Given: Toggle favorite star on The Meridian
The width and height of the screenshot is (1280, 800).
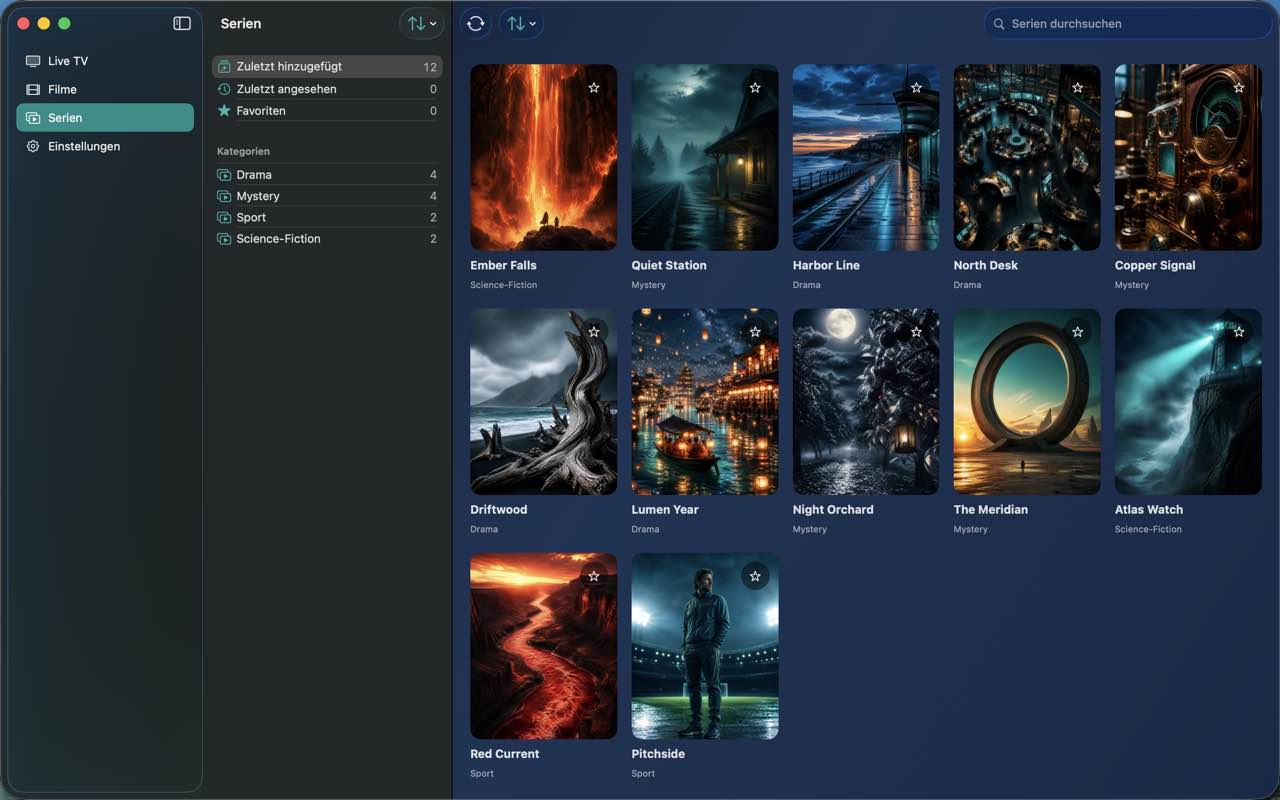Looking at the screenshot, I should click(1077, 332).
